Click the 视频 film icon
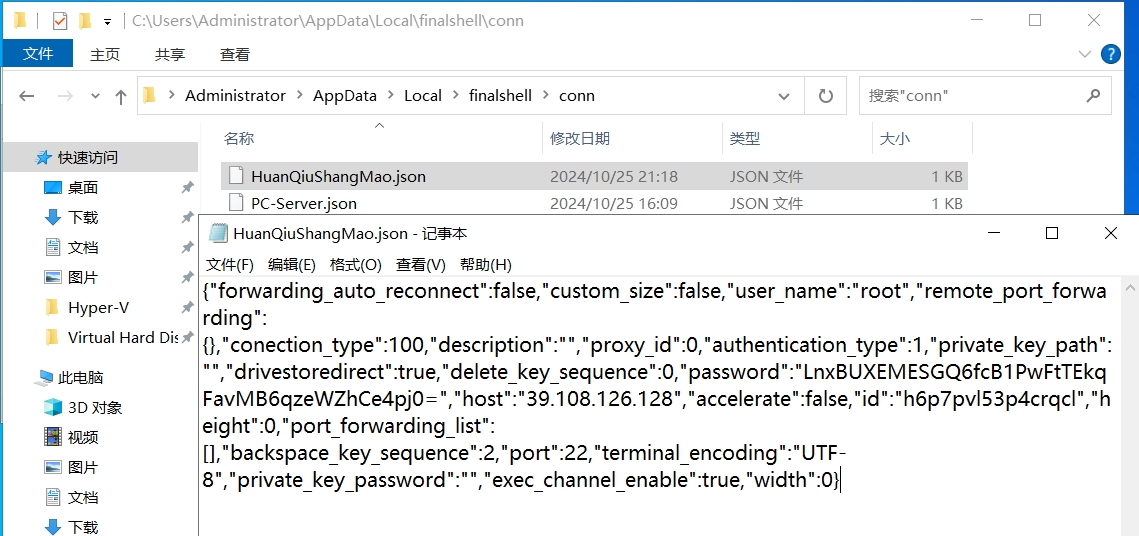This screenshot has height=536, width=1139. click(x=53, y=437)
